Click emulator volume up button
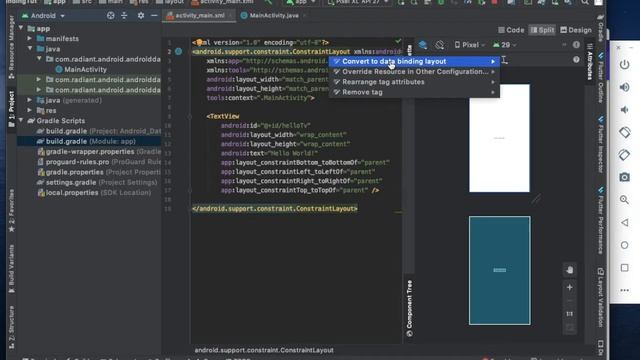 coord(624,87)
